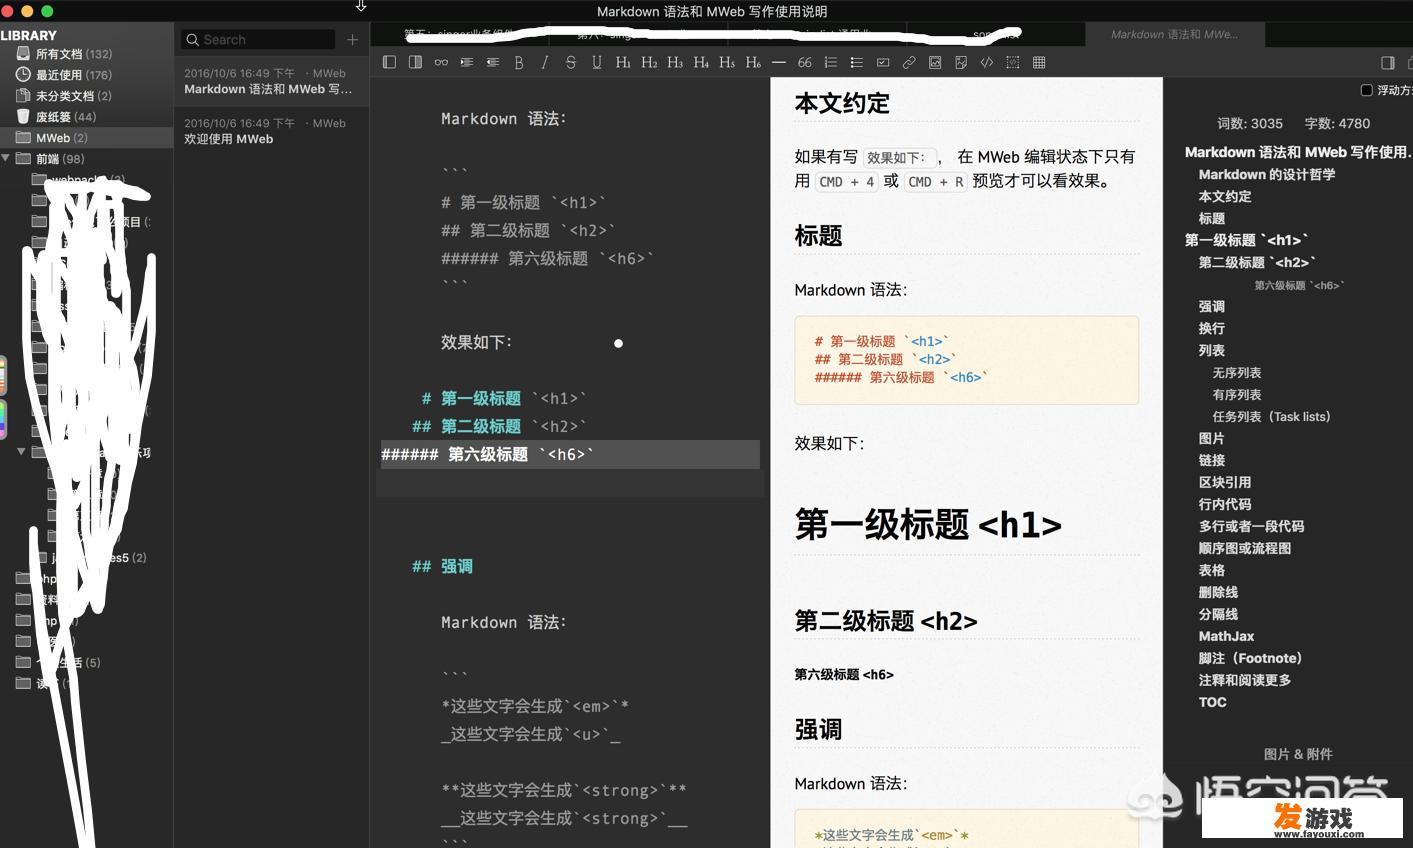This screenshot has height=848, width=1413.
Task: Jump to 强调 in the outline
Action: point(1211,306)
